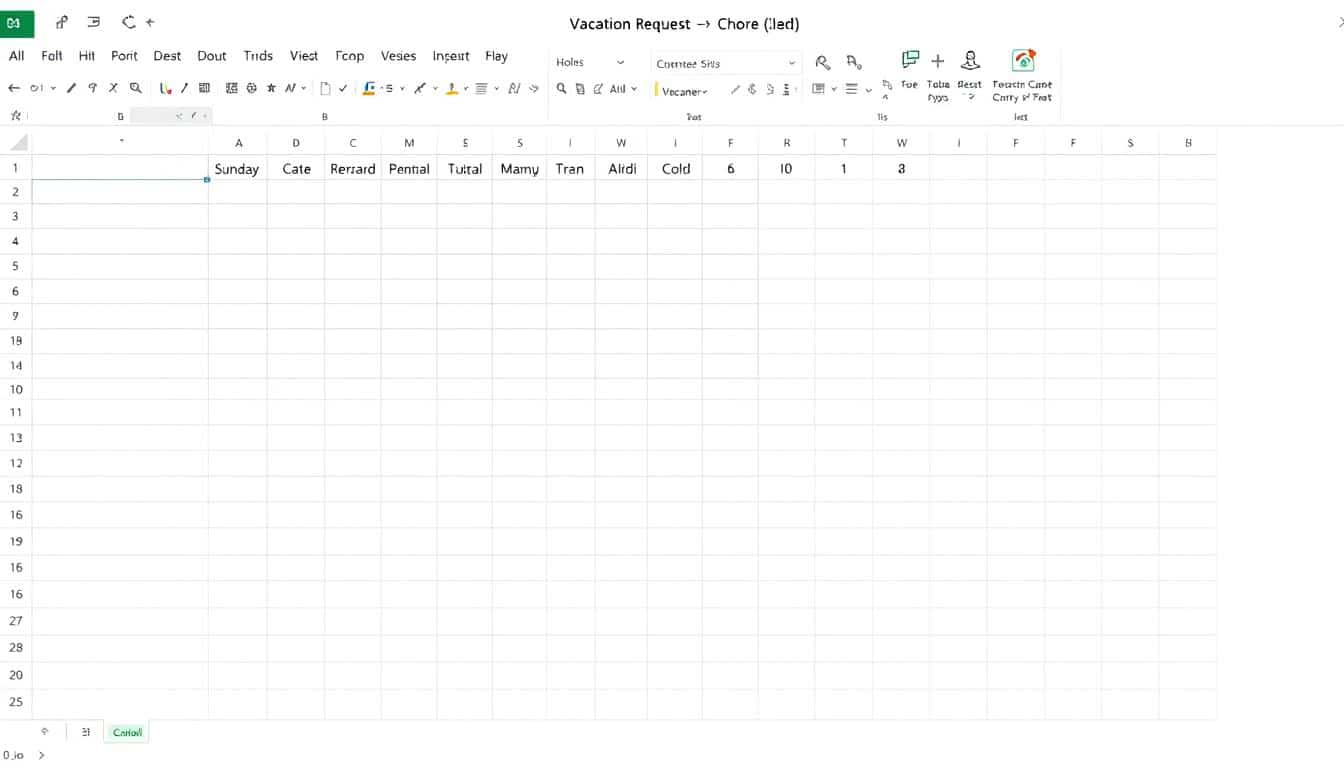Click the blue fill color icon

pyautogui.click(x=369, y=88)
